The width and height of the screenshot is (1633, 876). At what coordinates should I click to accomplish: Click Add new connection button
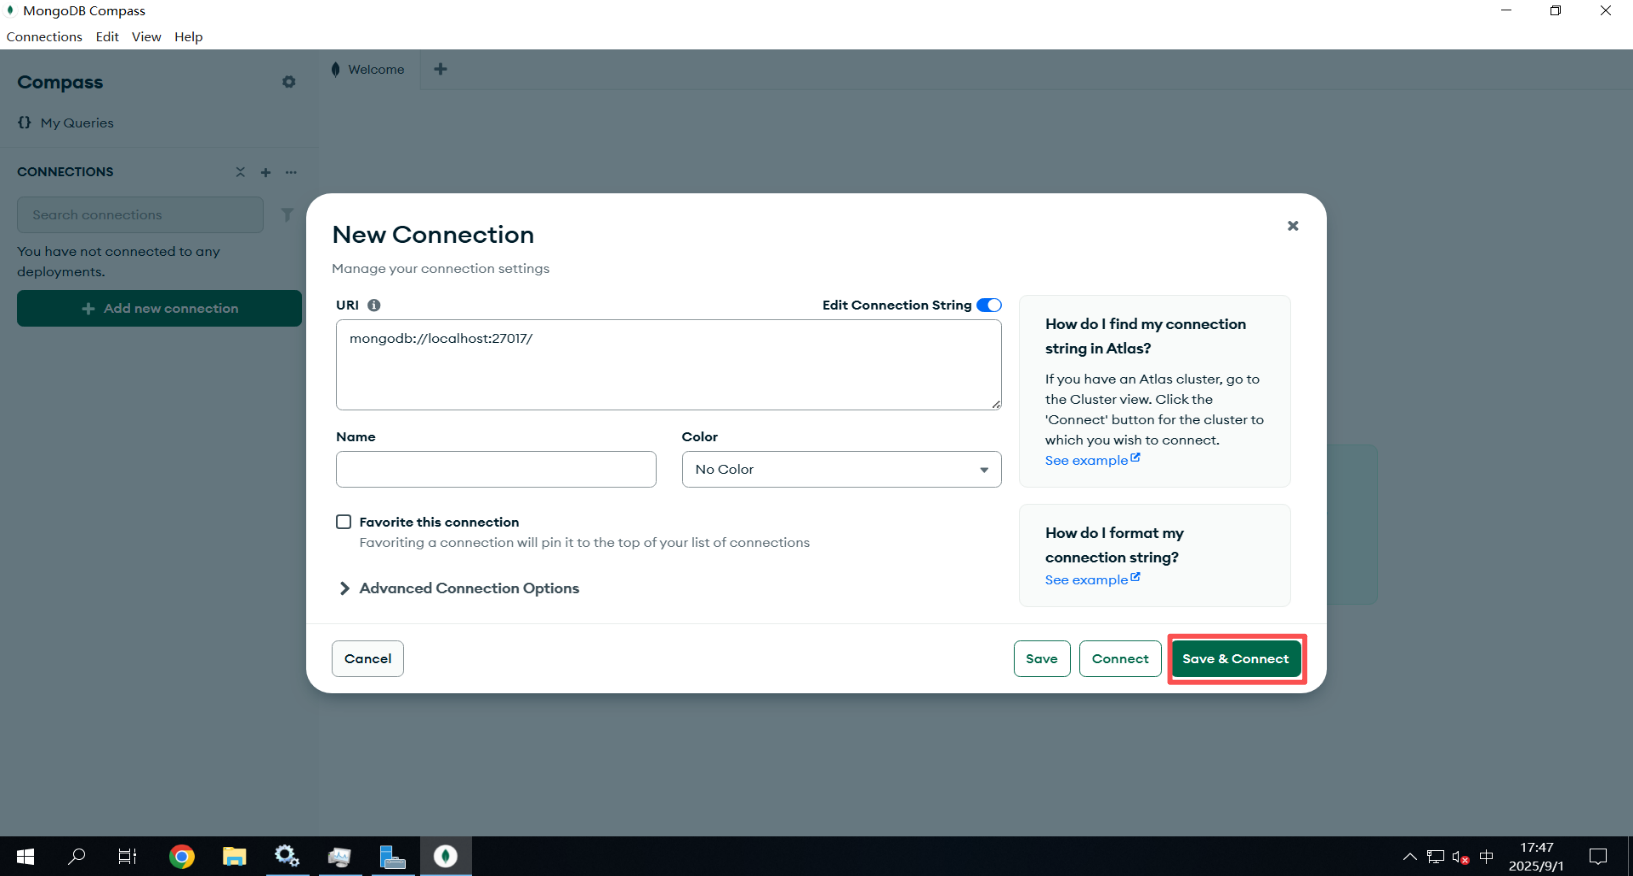tap(159, 308)
